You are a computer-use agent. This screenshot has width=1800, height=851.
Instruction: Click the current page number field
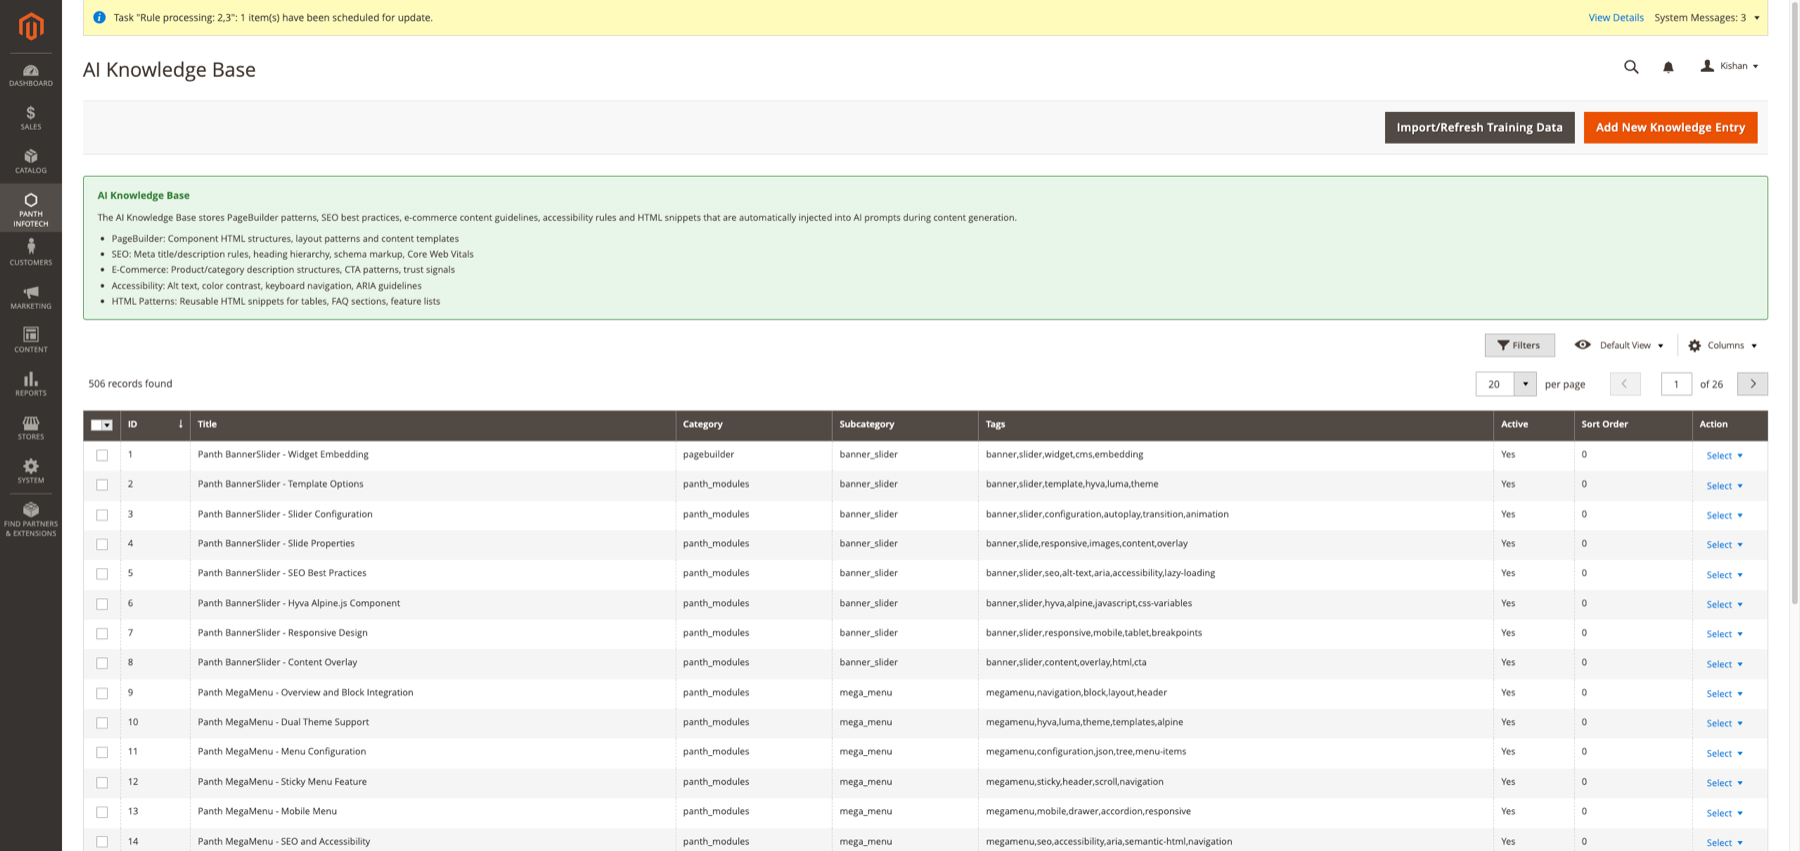[x=1676, y=384]
